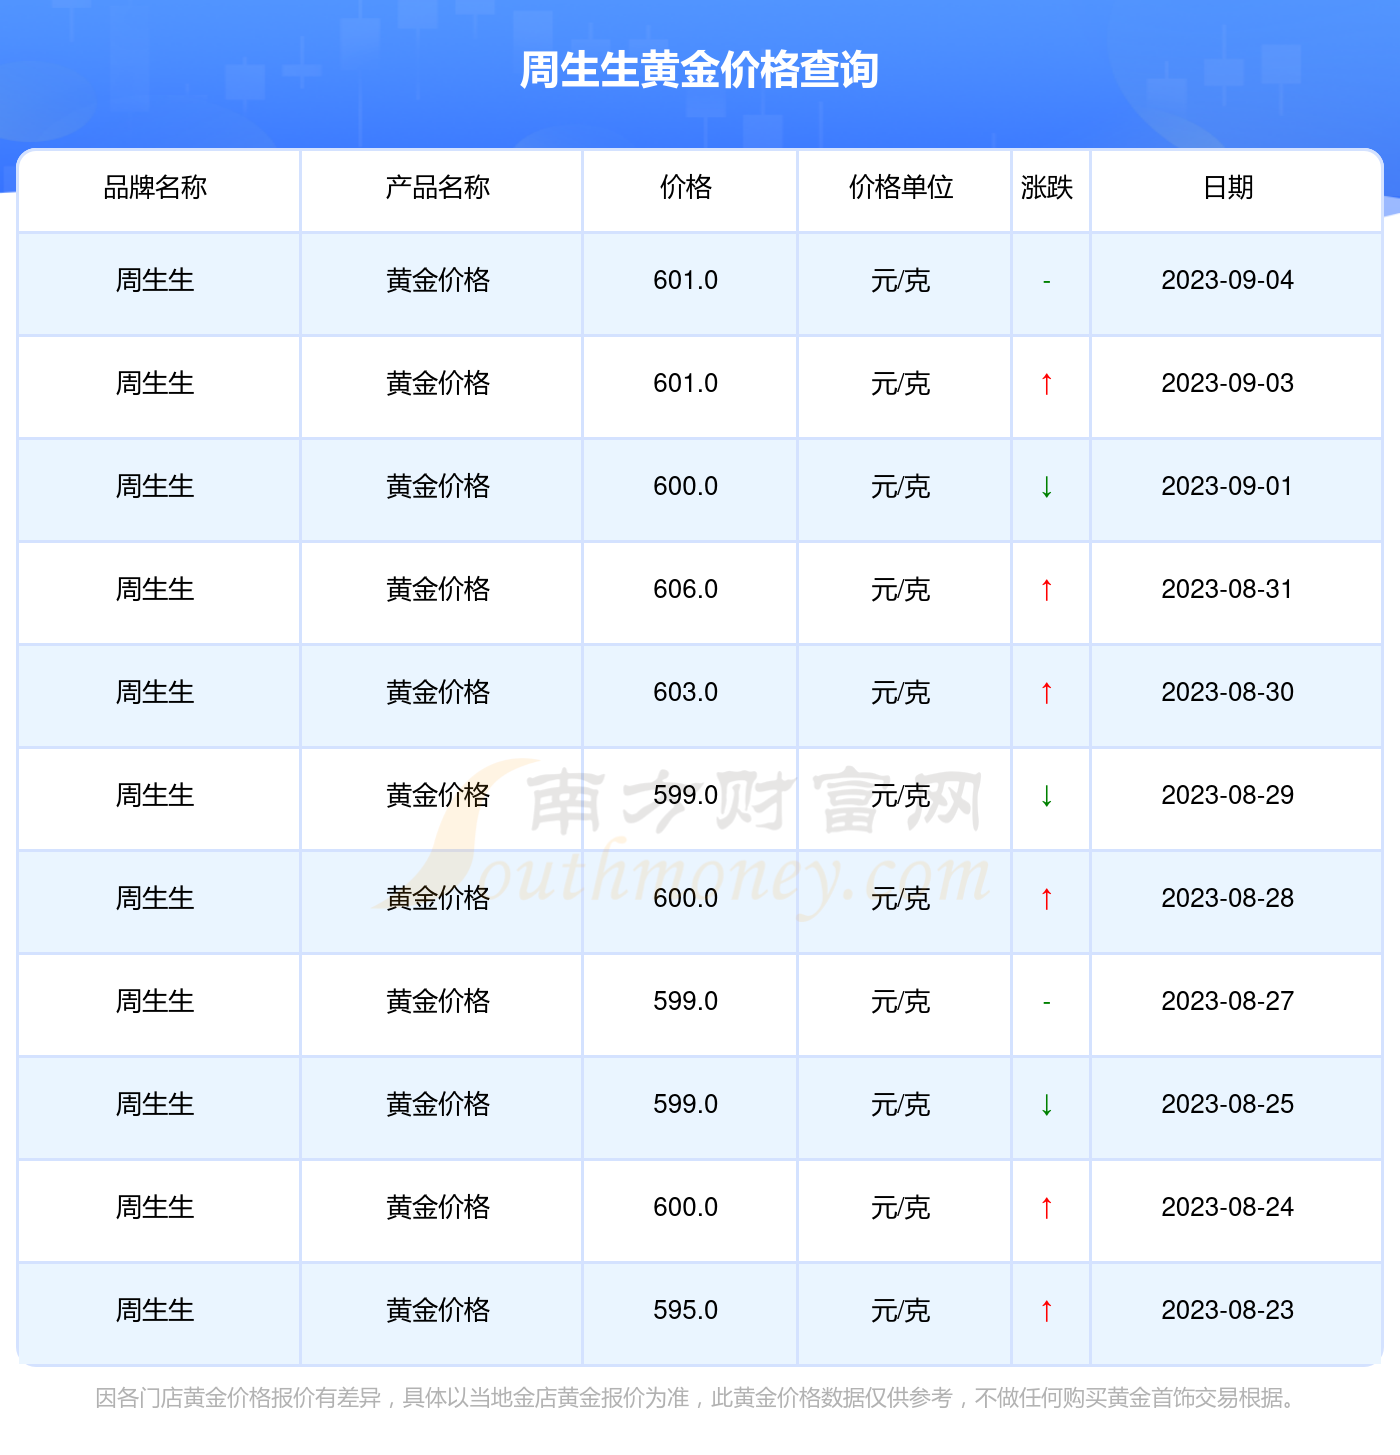Screen dimensions: 1400x1455
Task: Click the red up arrow for 2023-08-28
Action: (x=1047, y=899)
